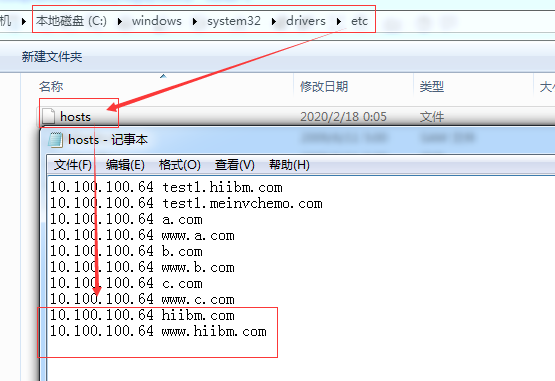
Task: Click the line ending with b.com without www
Action: (x=126, y=251)
